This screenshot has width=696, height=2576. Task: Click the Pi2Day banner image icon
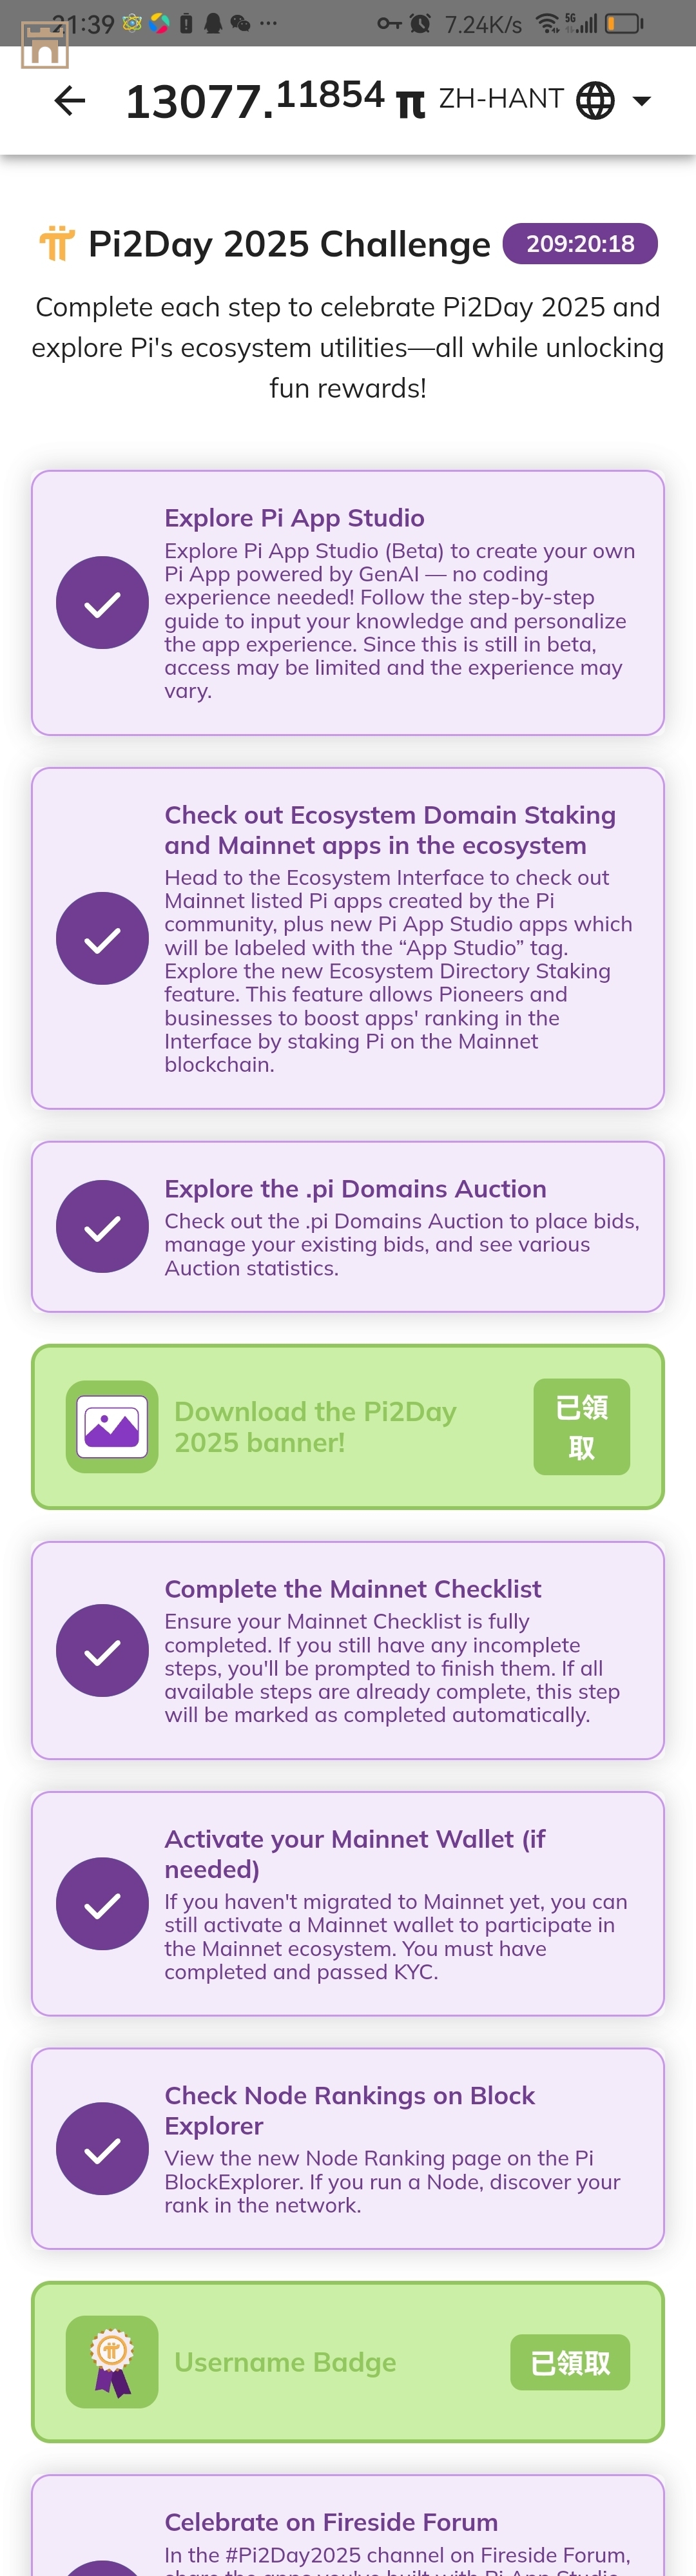112,1426
